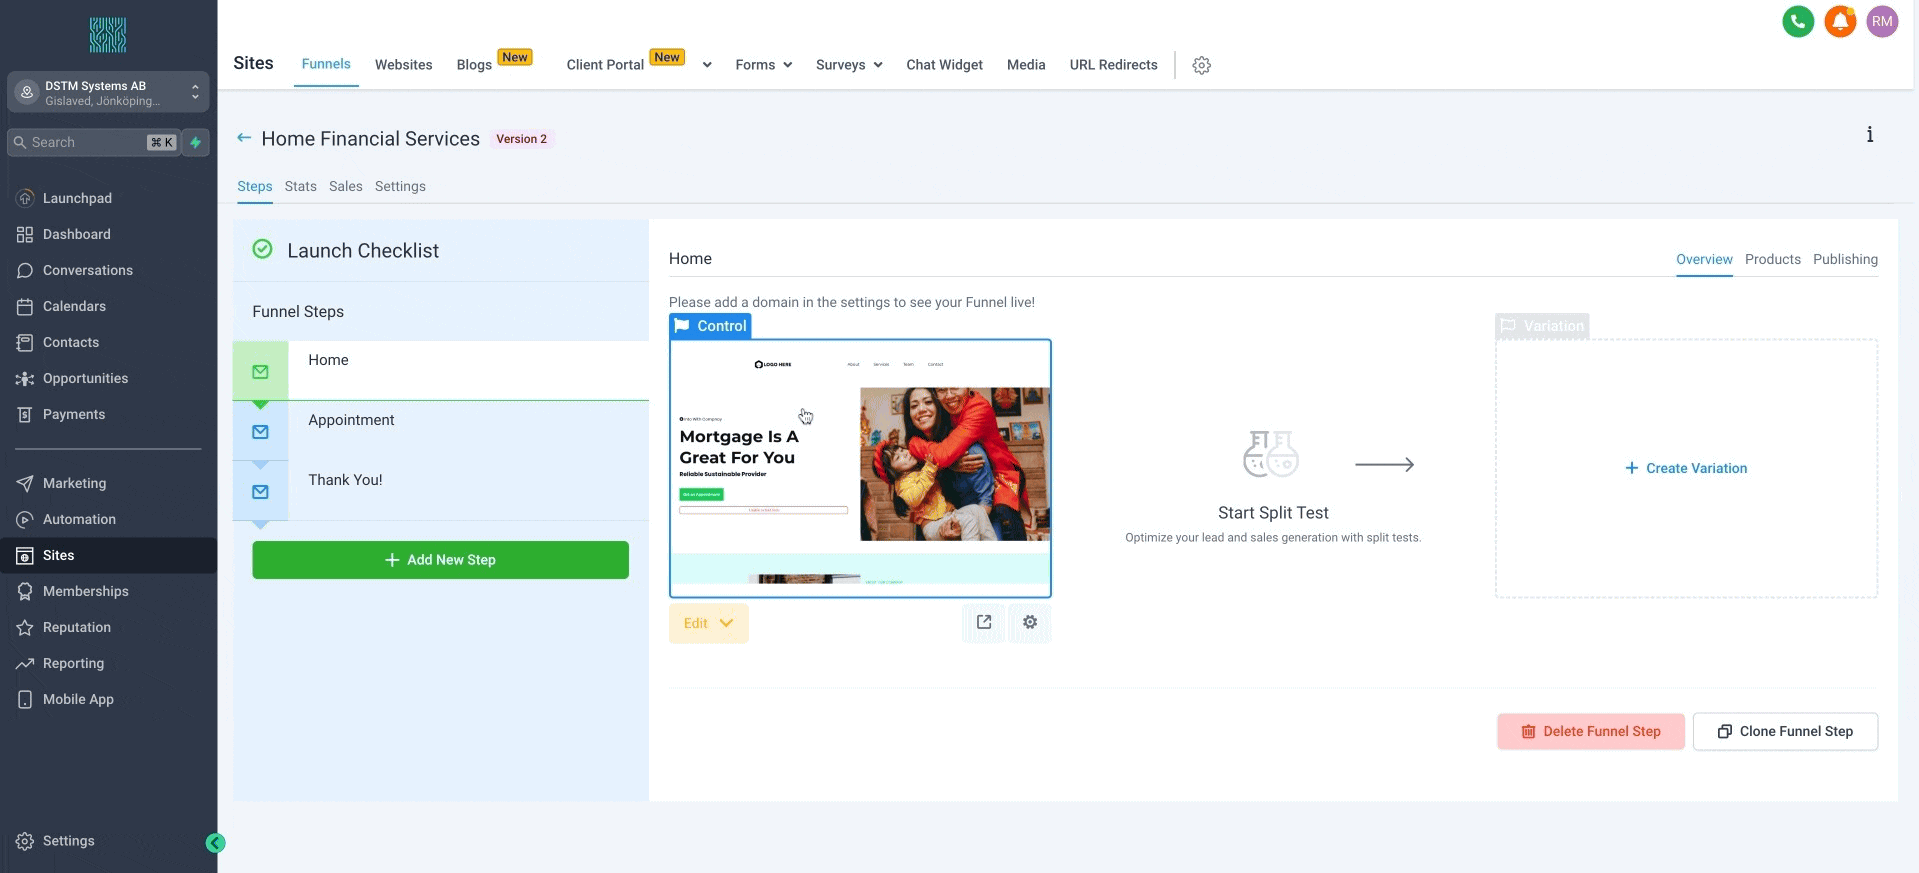Click the company logo in the sidebar

coord(107,35)
